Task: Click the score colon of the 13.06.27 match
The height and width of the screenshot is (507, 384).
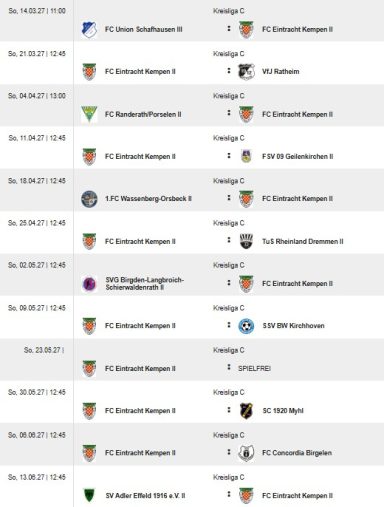Action: 229,494
